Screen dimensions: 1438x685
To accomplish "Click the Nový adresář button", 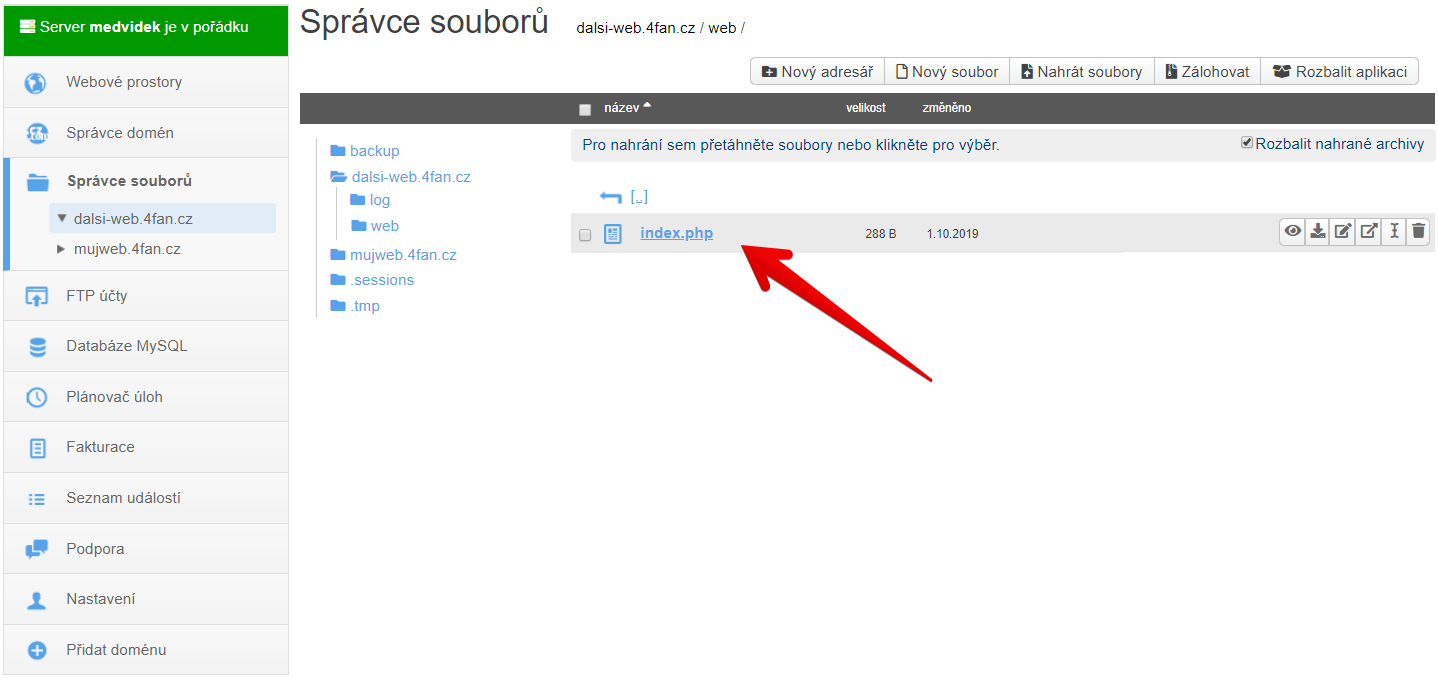I will coord(817,71).
